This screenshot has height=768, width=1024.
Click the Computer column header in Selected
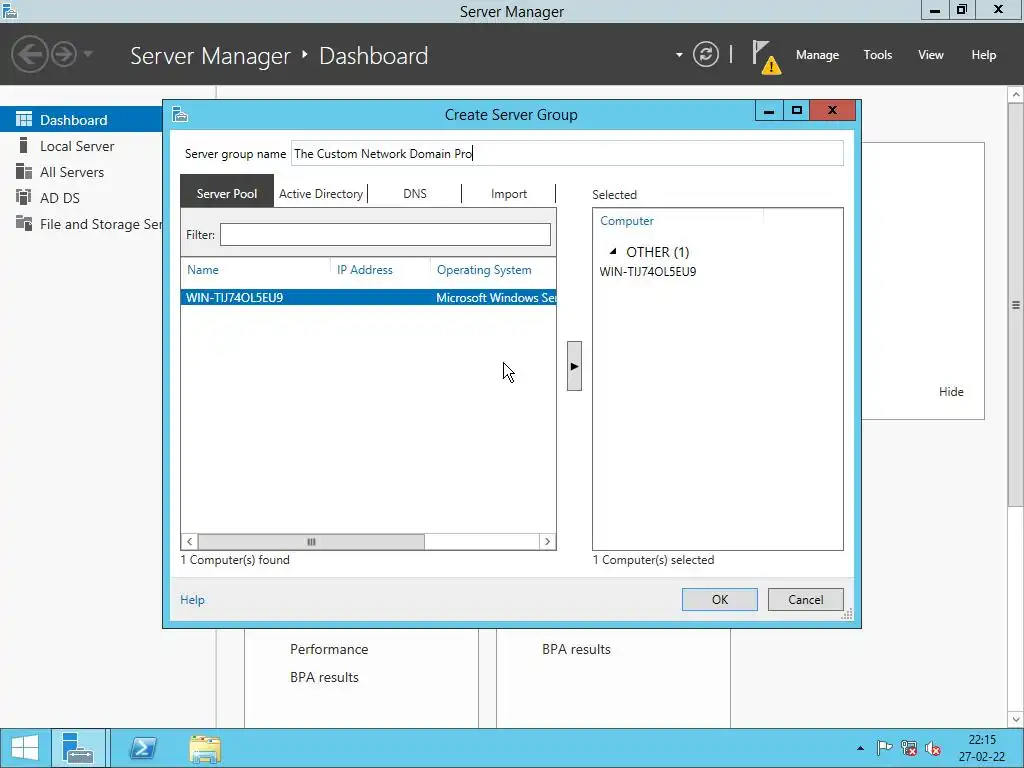click(626, 221)
